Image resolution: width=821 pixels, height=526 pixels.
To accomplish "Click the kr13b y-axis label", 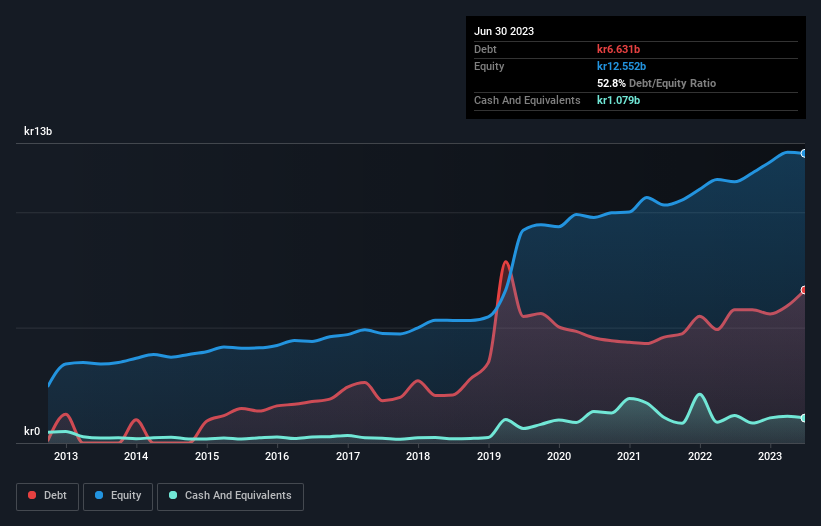I will [x=38, y=131].
